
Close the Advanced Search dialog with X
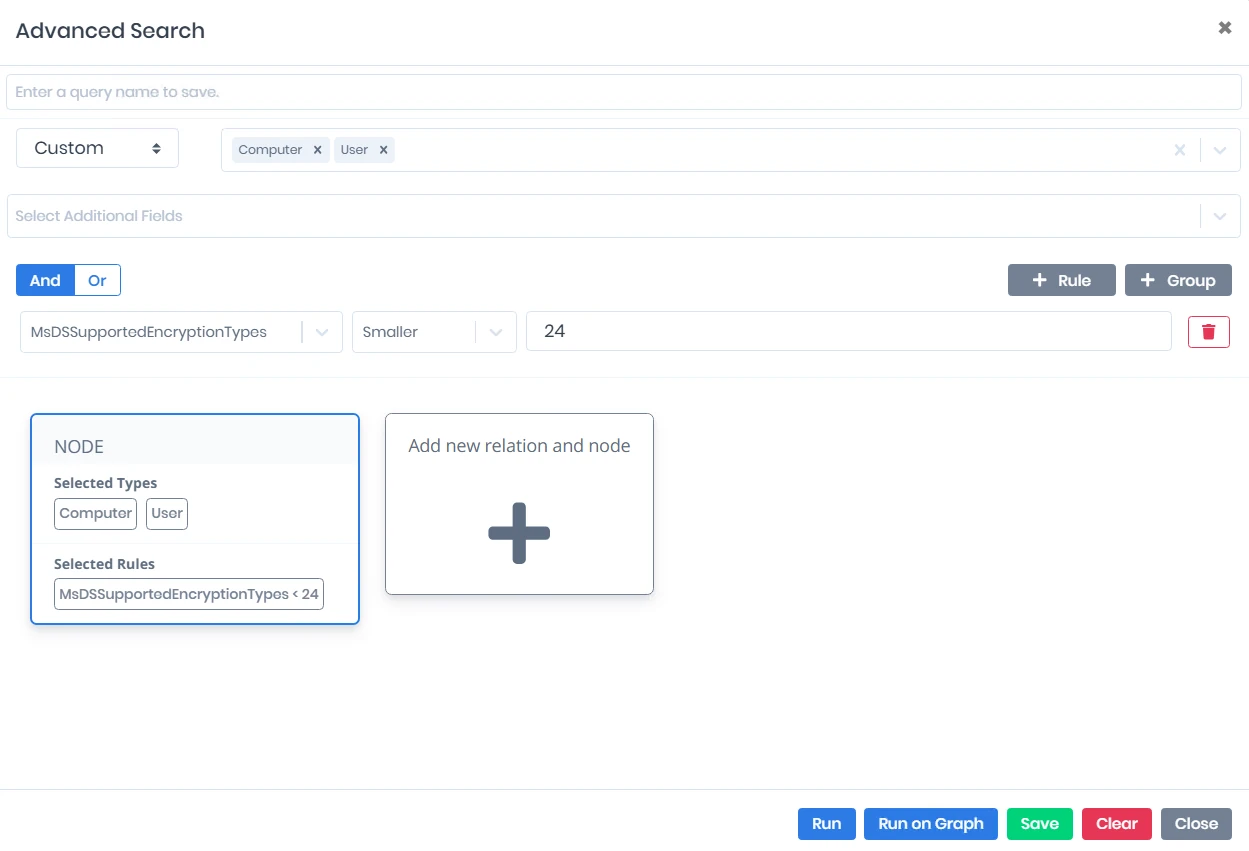(x=1225, y=28)
